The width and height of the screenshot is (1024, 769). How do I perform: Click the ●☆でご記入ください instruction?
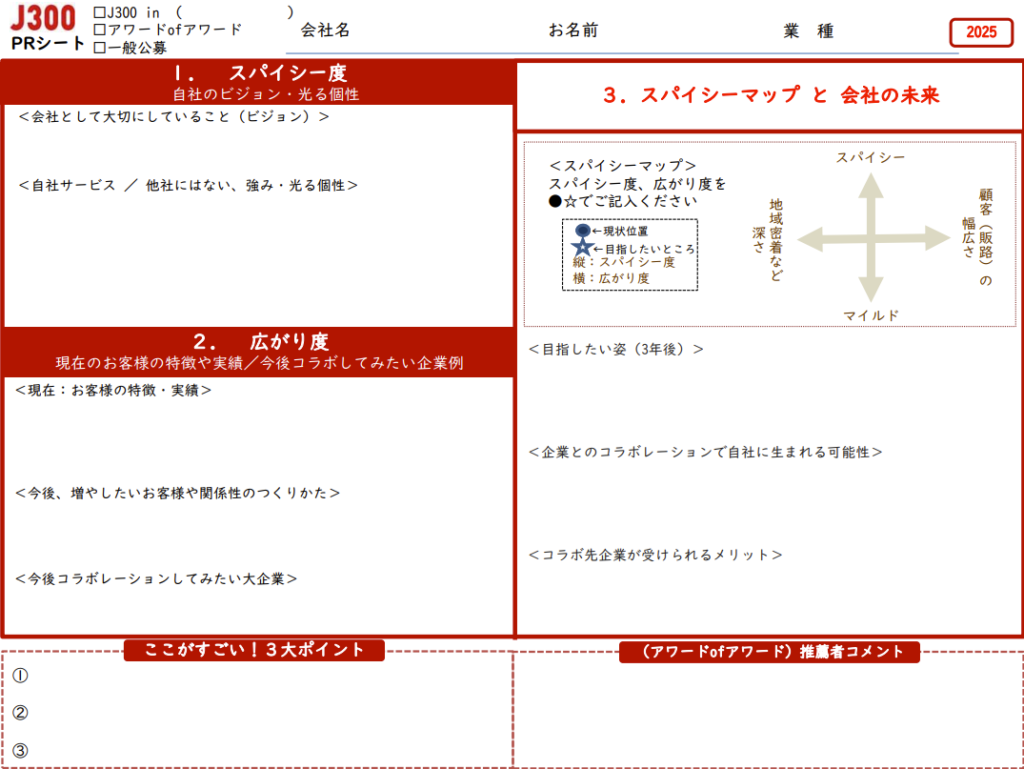tap(623, 201)
